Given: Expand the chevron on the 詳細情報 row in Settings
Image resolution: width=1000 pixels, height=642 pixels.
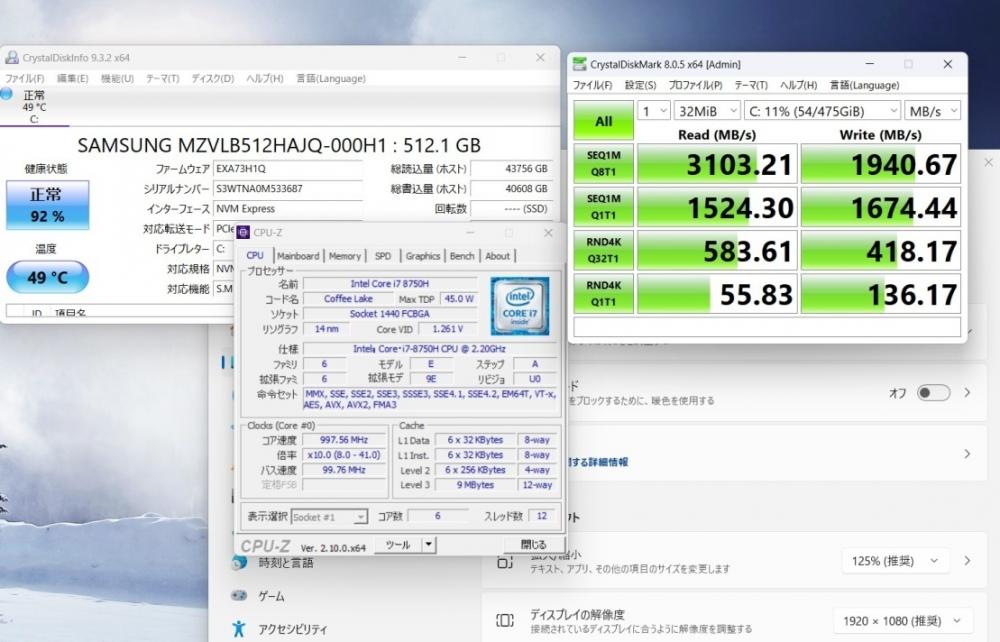Looking at the screenshot, I should tap(967, 454).
